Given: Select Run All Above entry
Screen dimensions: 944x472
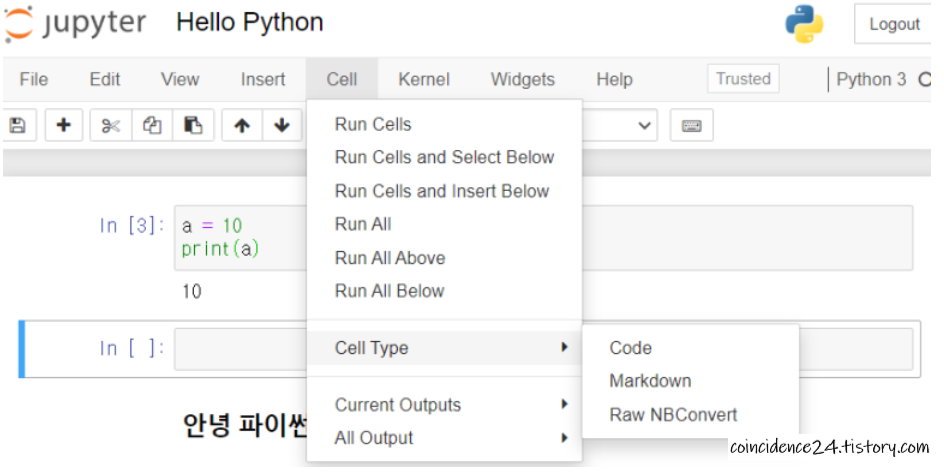Looking at the screenshot, I should pyautogui.click(x=444, y=258).
